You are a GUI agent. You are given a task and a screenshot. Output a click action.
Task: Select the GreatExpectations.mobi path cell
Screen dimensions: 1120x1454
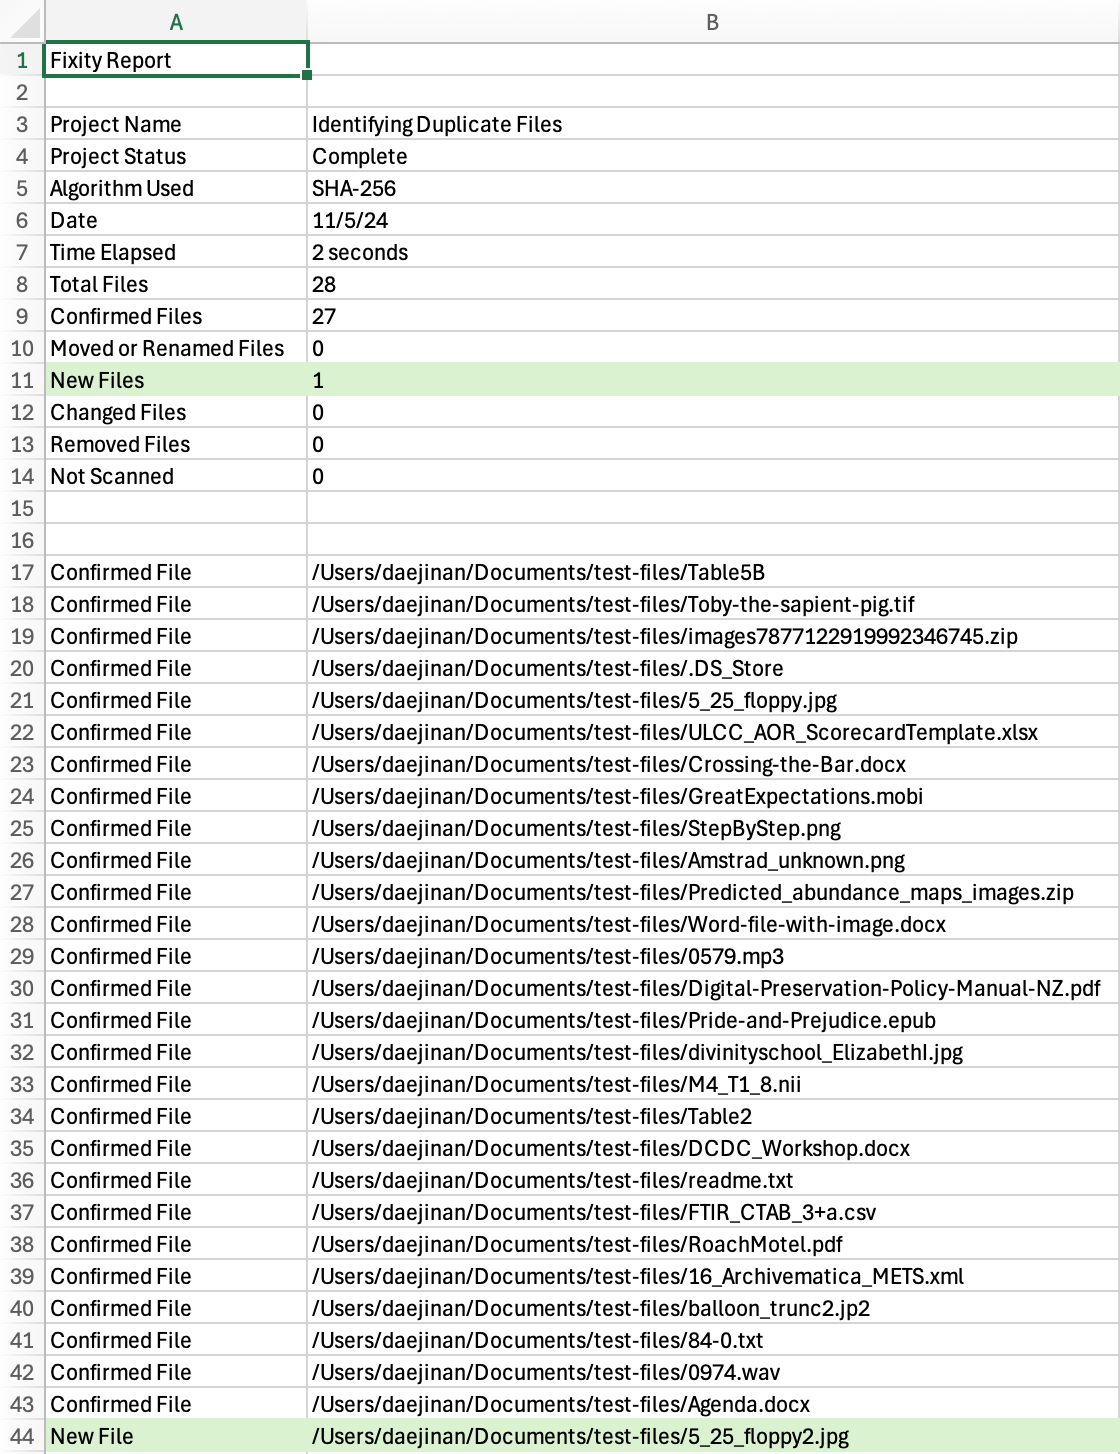coord(713,796)
